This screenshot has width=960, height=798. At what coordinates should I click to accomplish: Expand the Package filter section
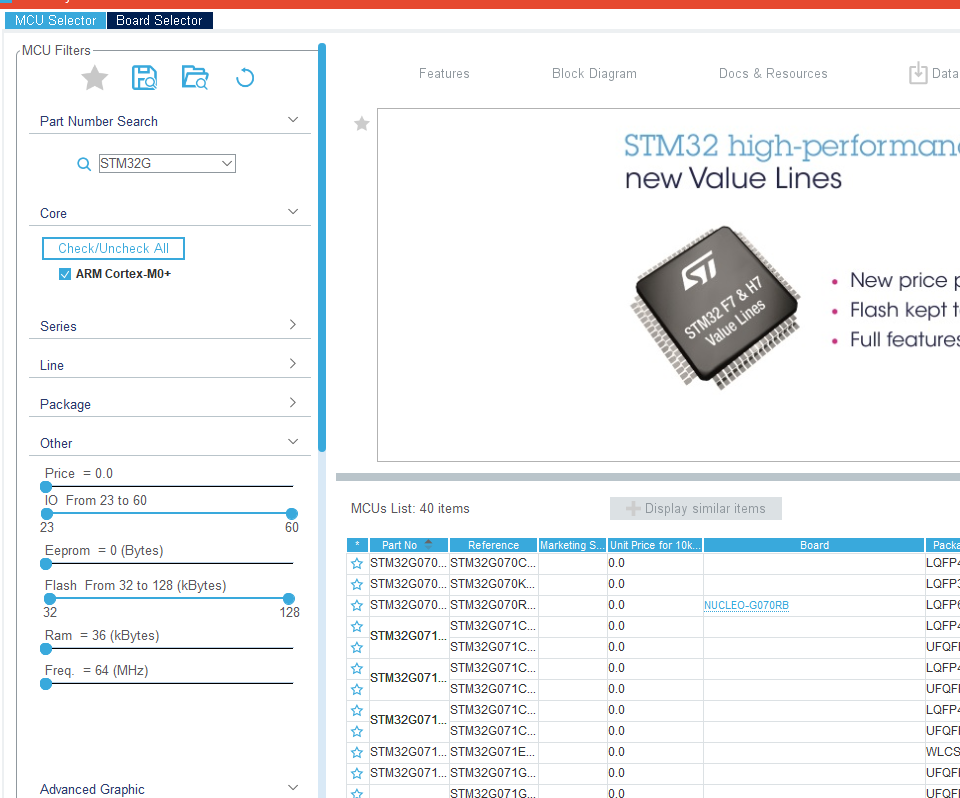[x=293, y=402]
